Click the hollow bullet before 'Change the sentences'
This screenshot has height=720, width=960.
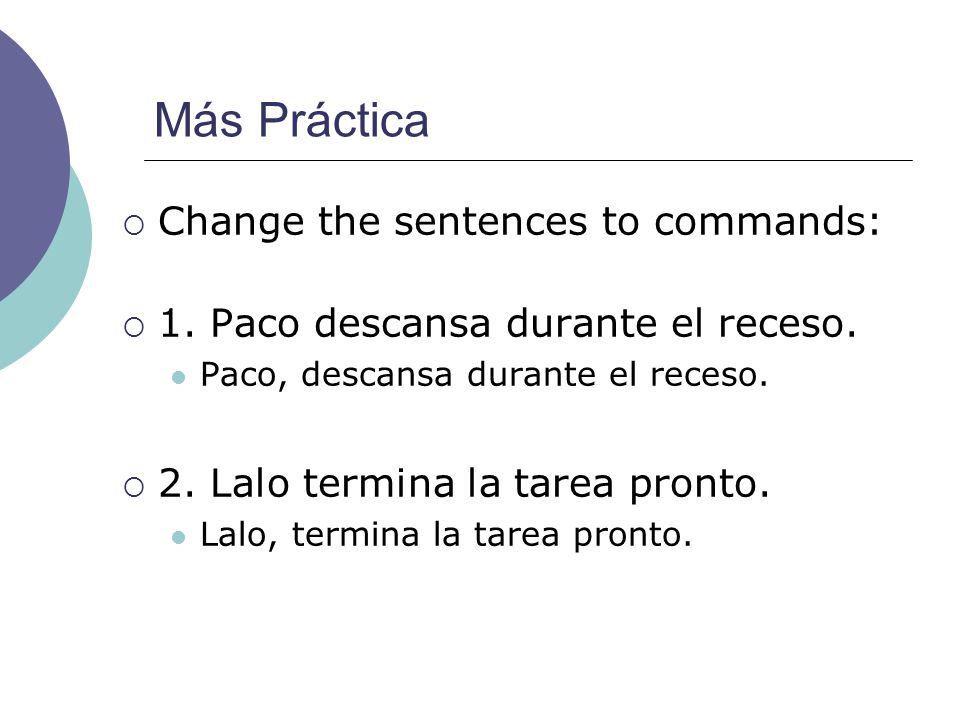pyautogui.click(x=134, y=225)
